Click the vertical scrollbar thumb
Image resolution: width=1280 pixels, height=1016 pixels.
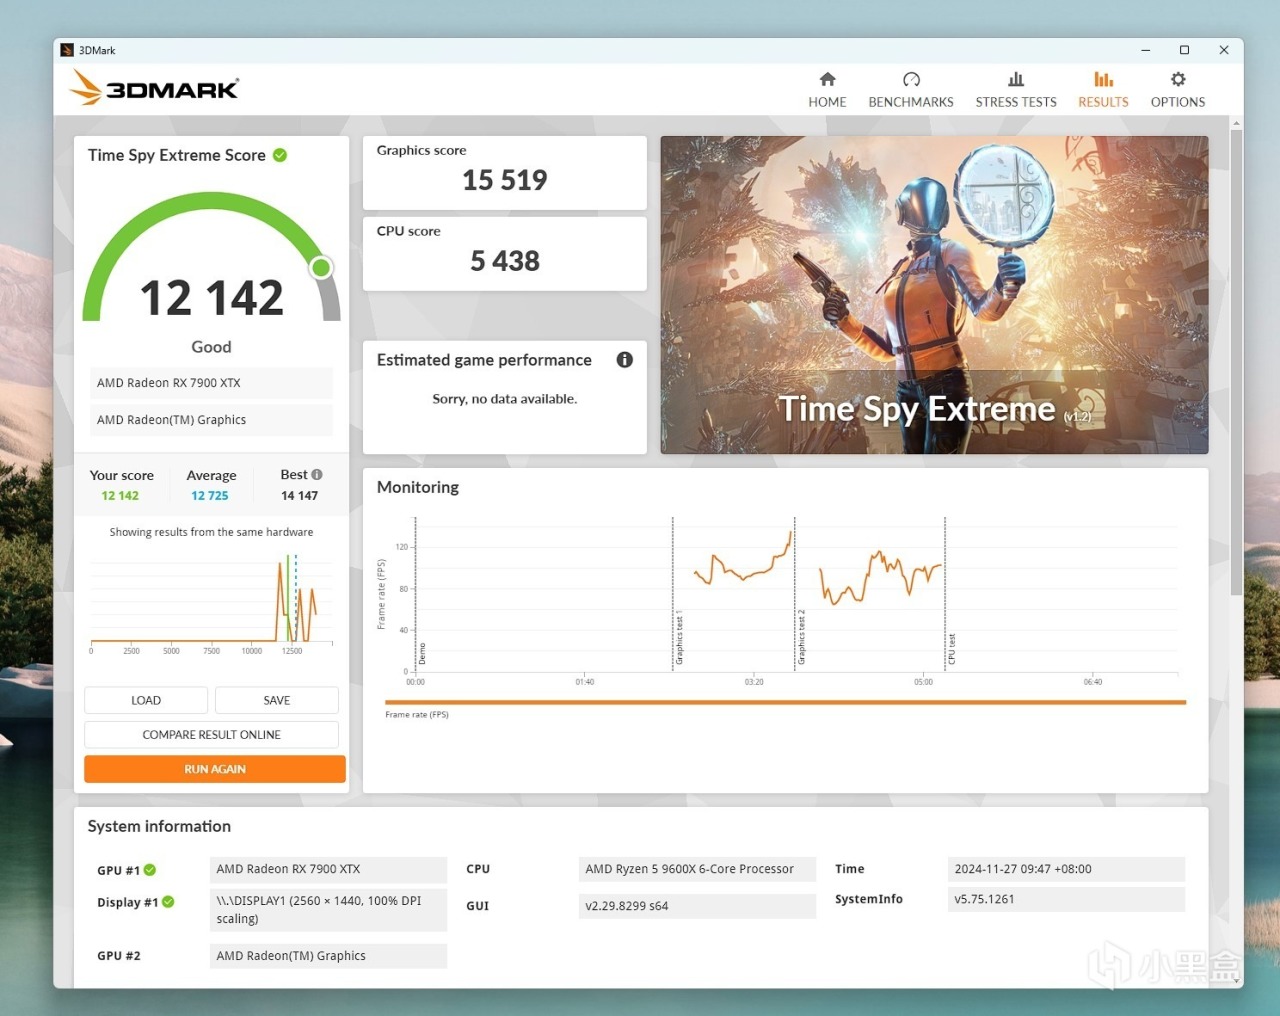[1237, 360]
